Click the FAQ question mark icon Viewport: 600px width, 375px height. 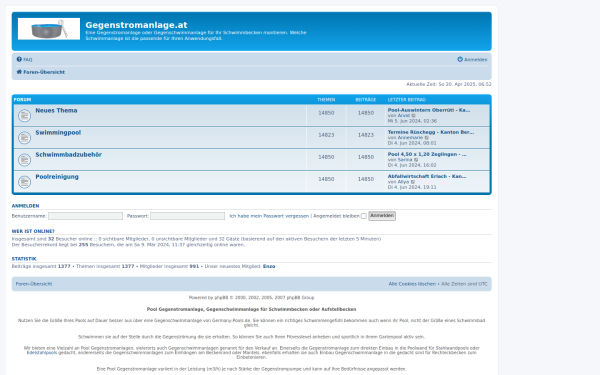click(x=19, y=59)
